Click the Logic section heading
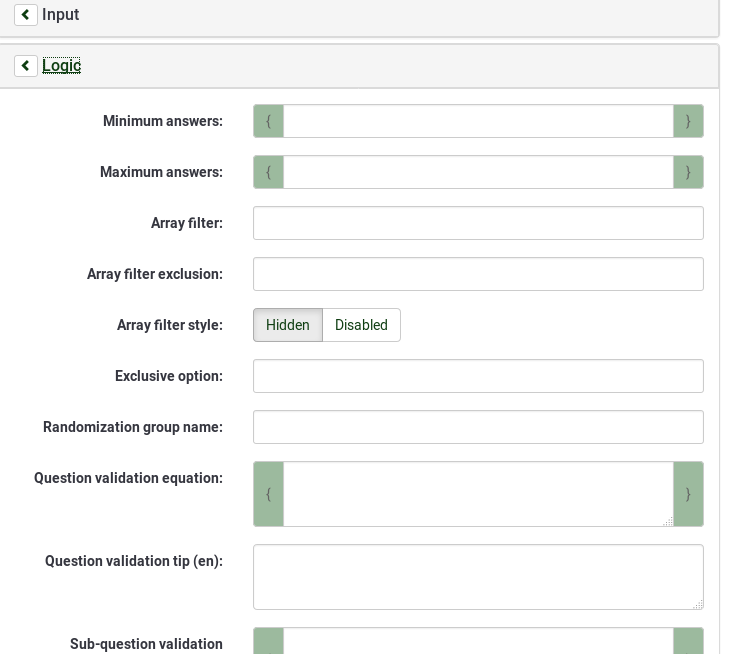Image resolution: width=732 pixels, height=654 pixels. (61, 66)
